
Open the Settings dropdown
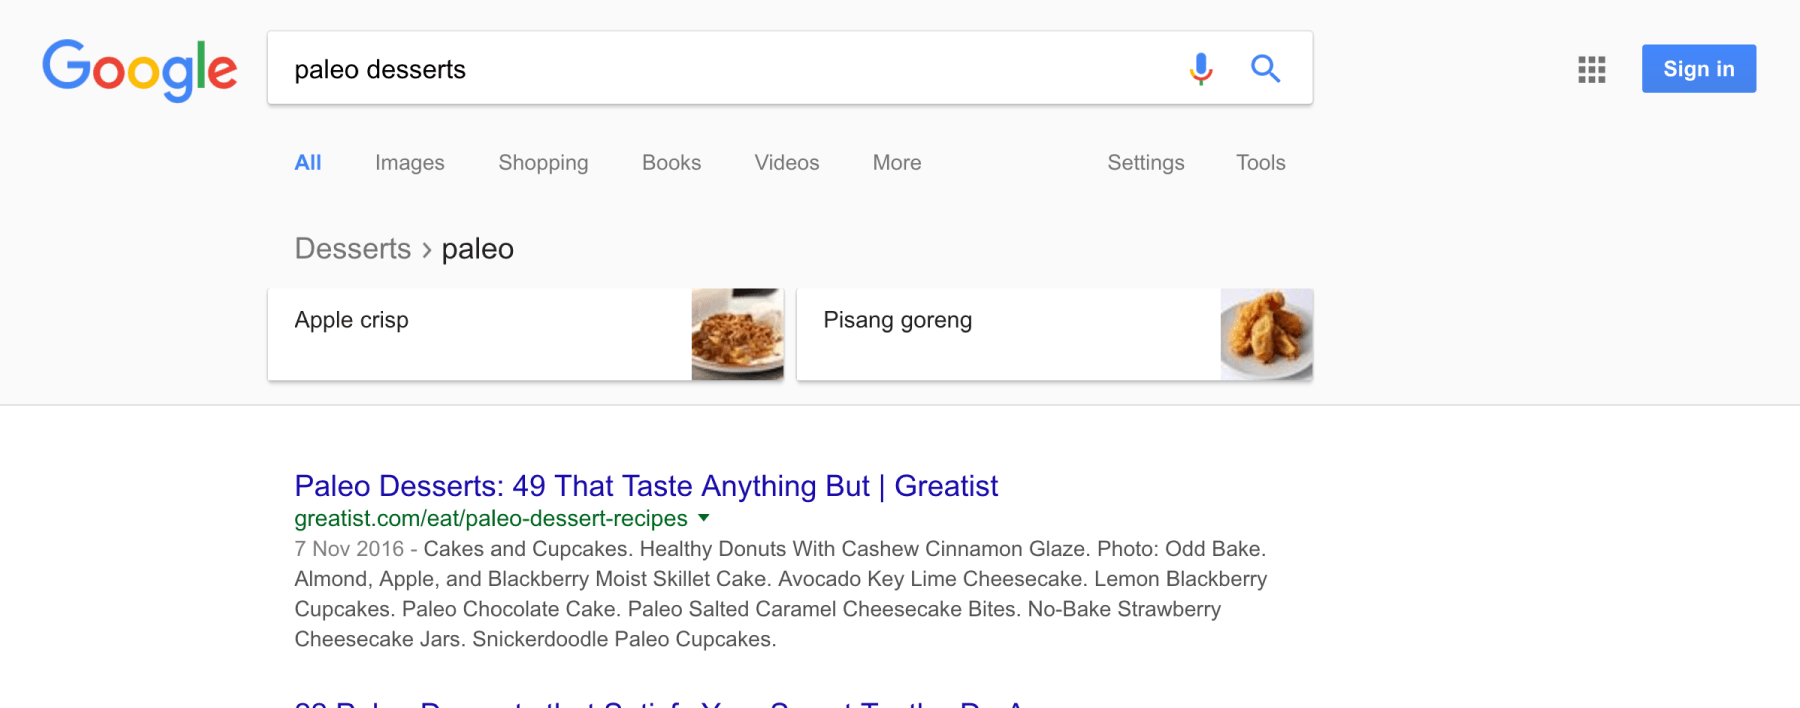[x=1145, y=162]
